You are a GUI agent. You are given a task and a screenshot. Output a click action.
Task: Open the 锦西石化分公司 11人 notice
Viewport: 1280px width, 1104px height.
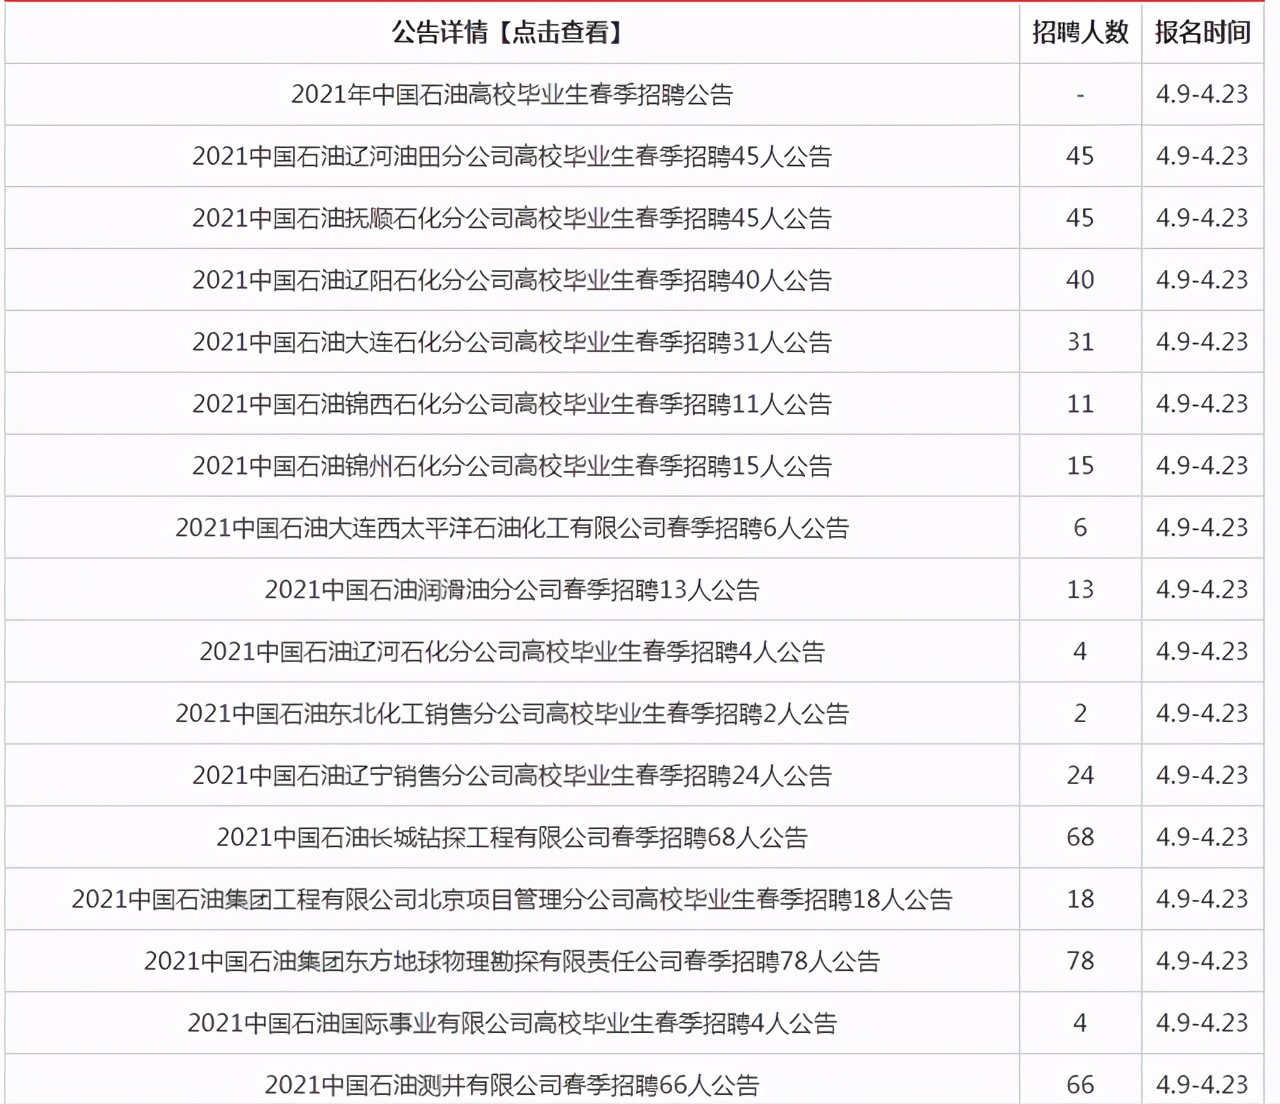click(512, 404)
